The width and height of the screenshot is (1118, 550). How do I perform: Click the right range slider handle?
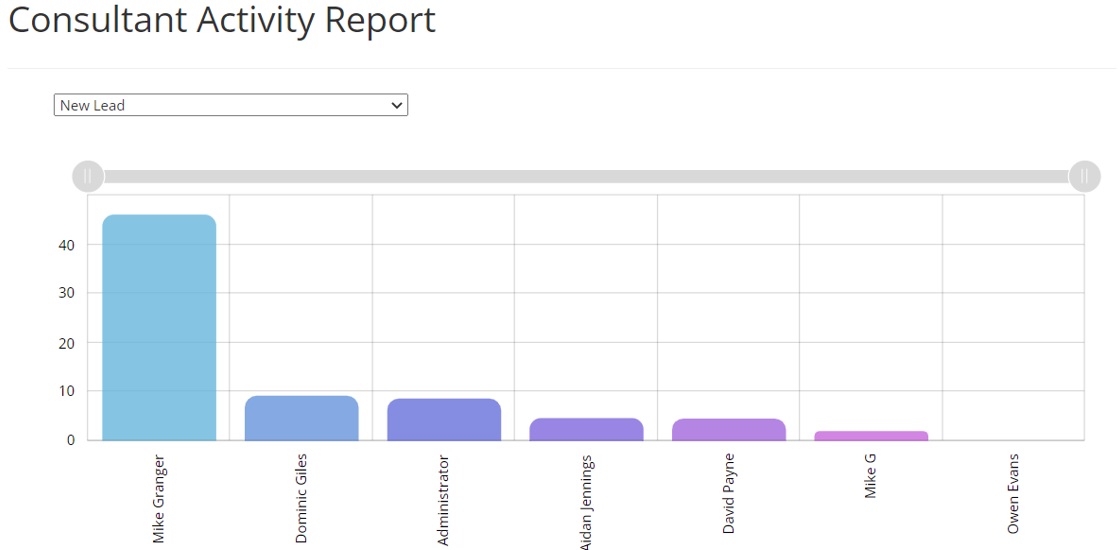click(x=1084, y=177)
